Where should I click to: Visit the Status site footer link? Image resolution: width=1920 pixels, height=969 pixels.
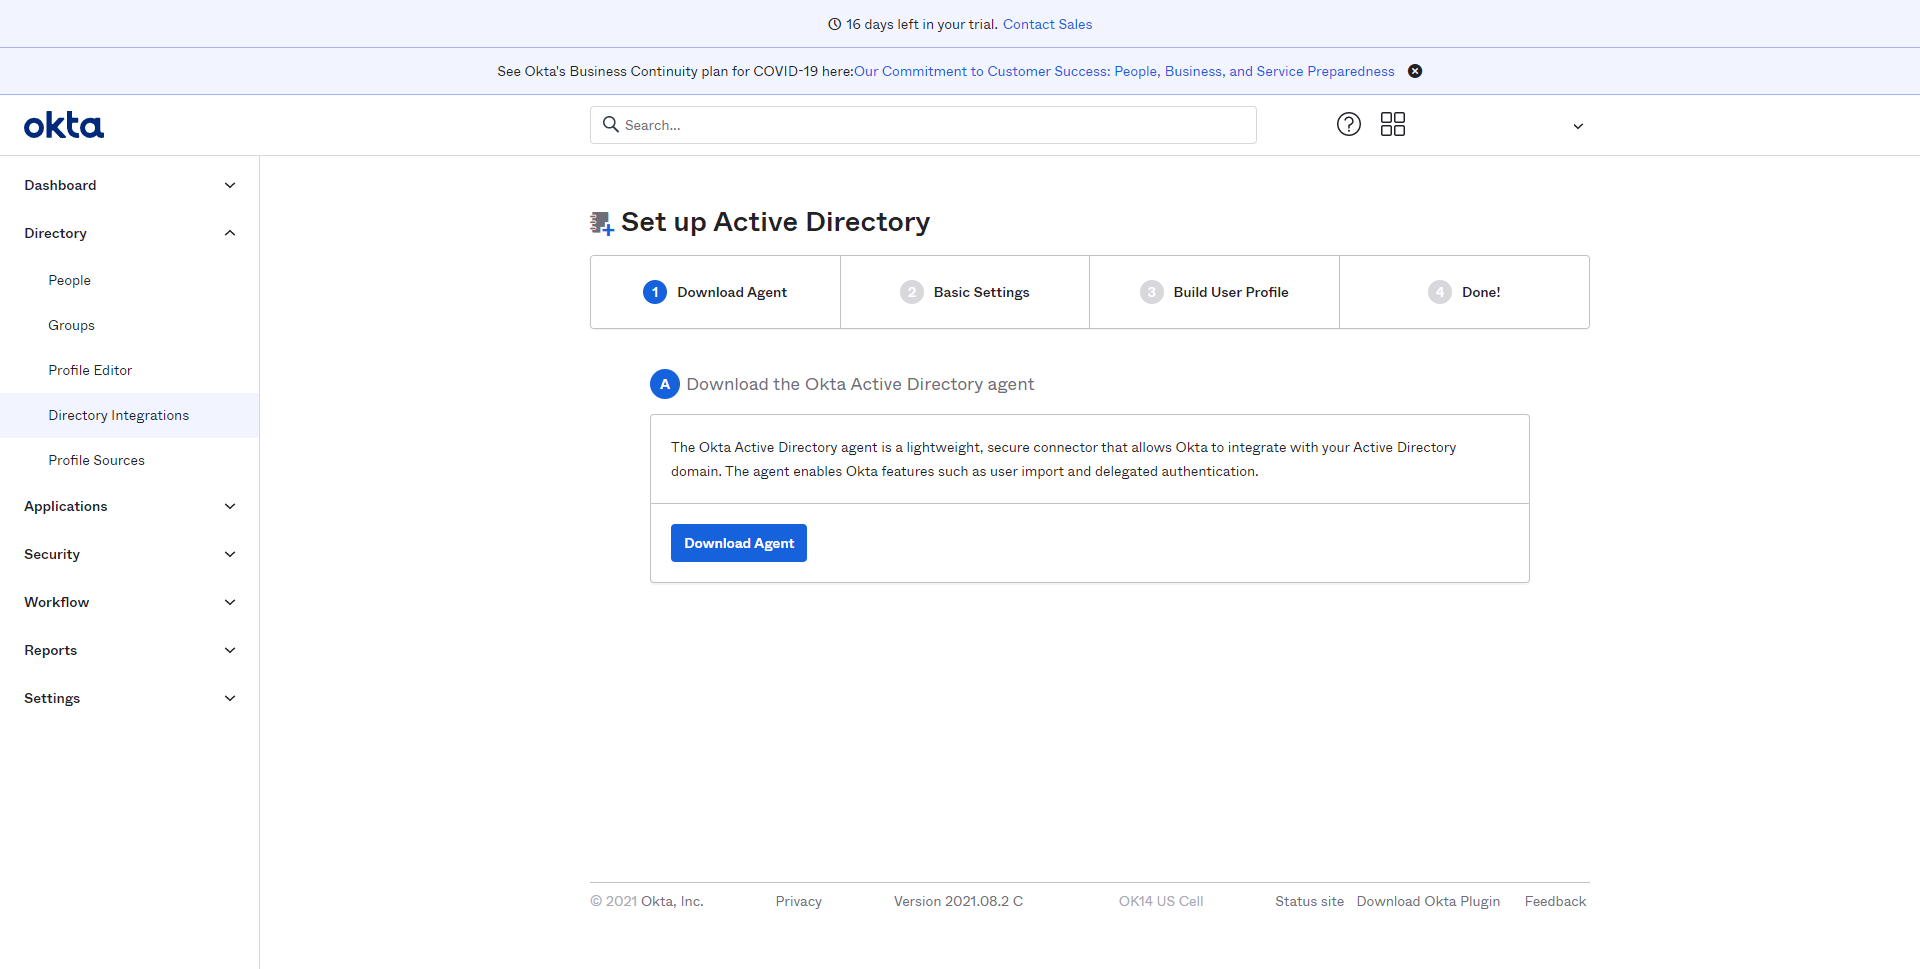click(x=1309, y=901)
